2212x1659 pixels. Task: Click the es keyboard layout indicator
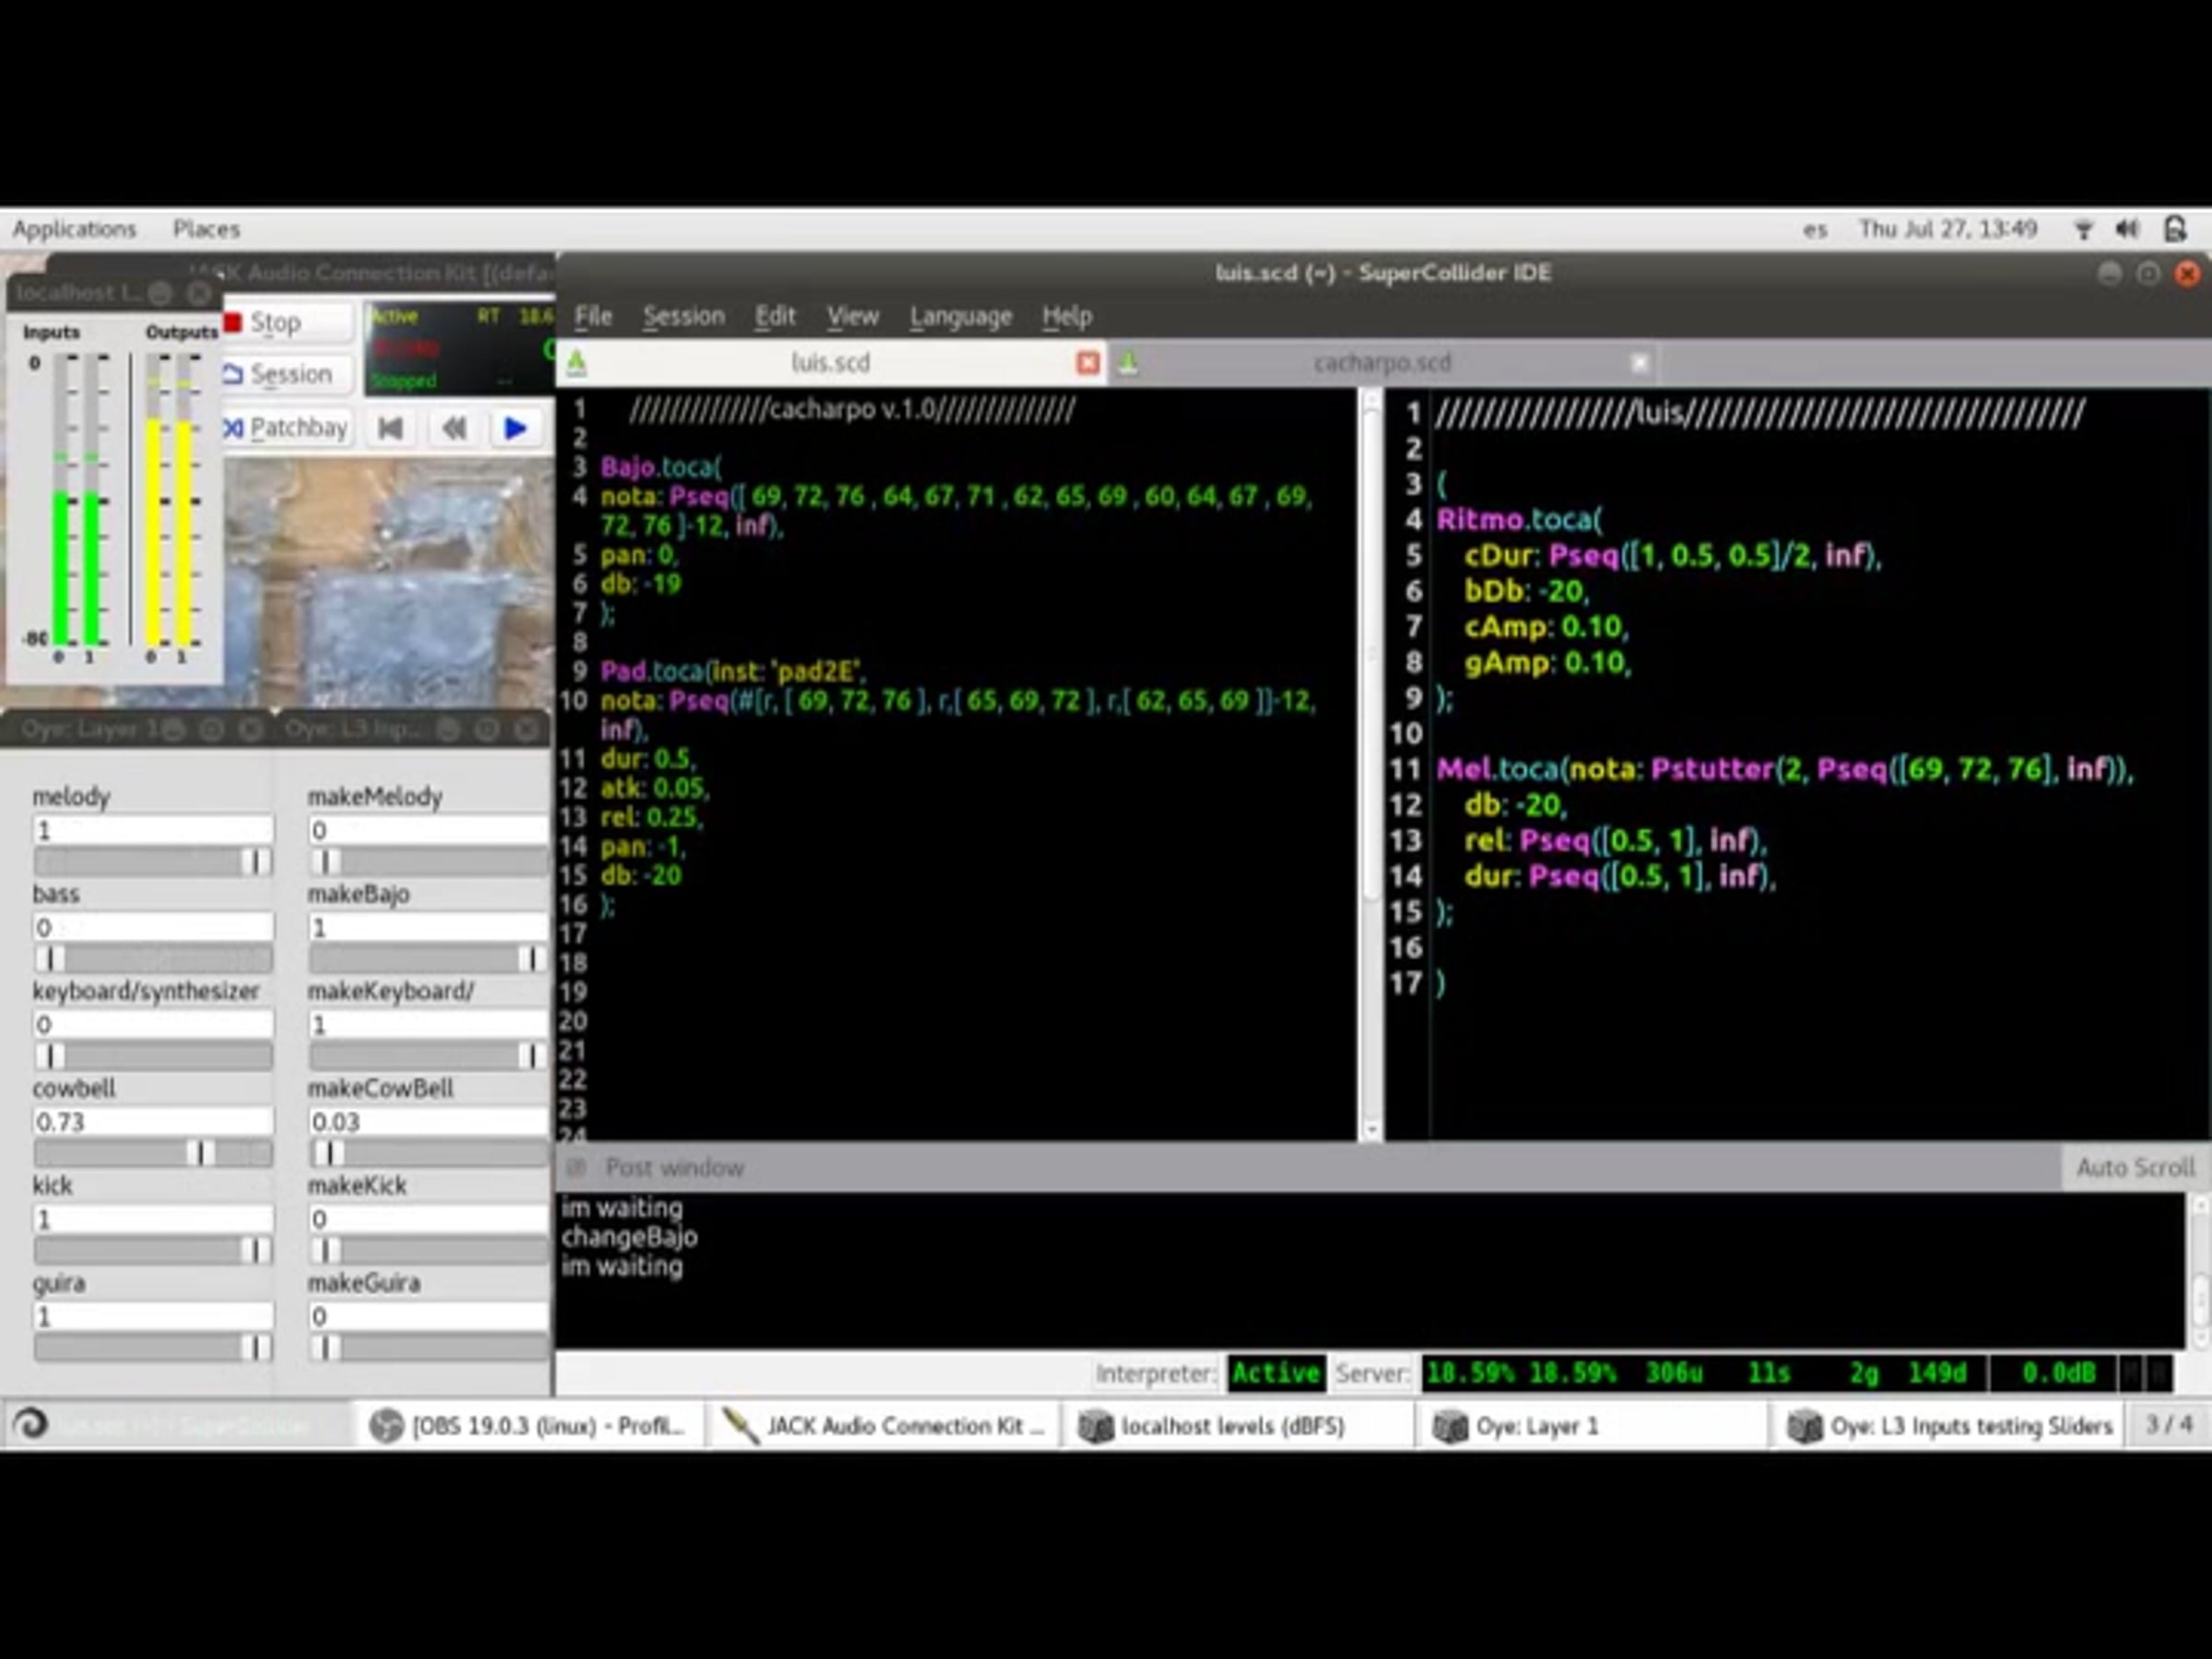click(x=1815, y=230)
